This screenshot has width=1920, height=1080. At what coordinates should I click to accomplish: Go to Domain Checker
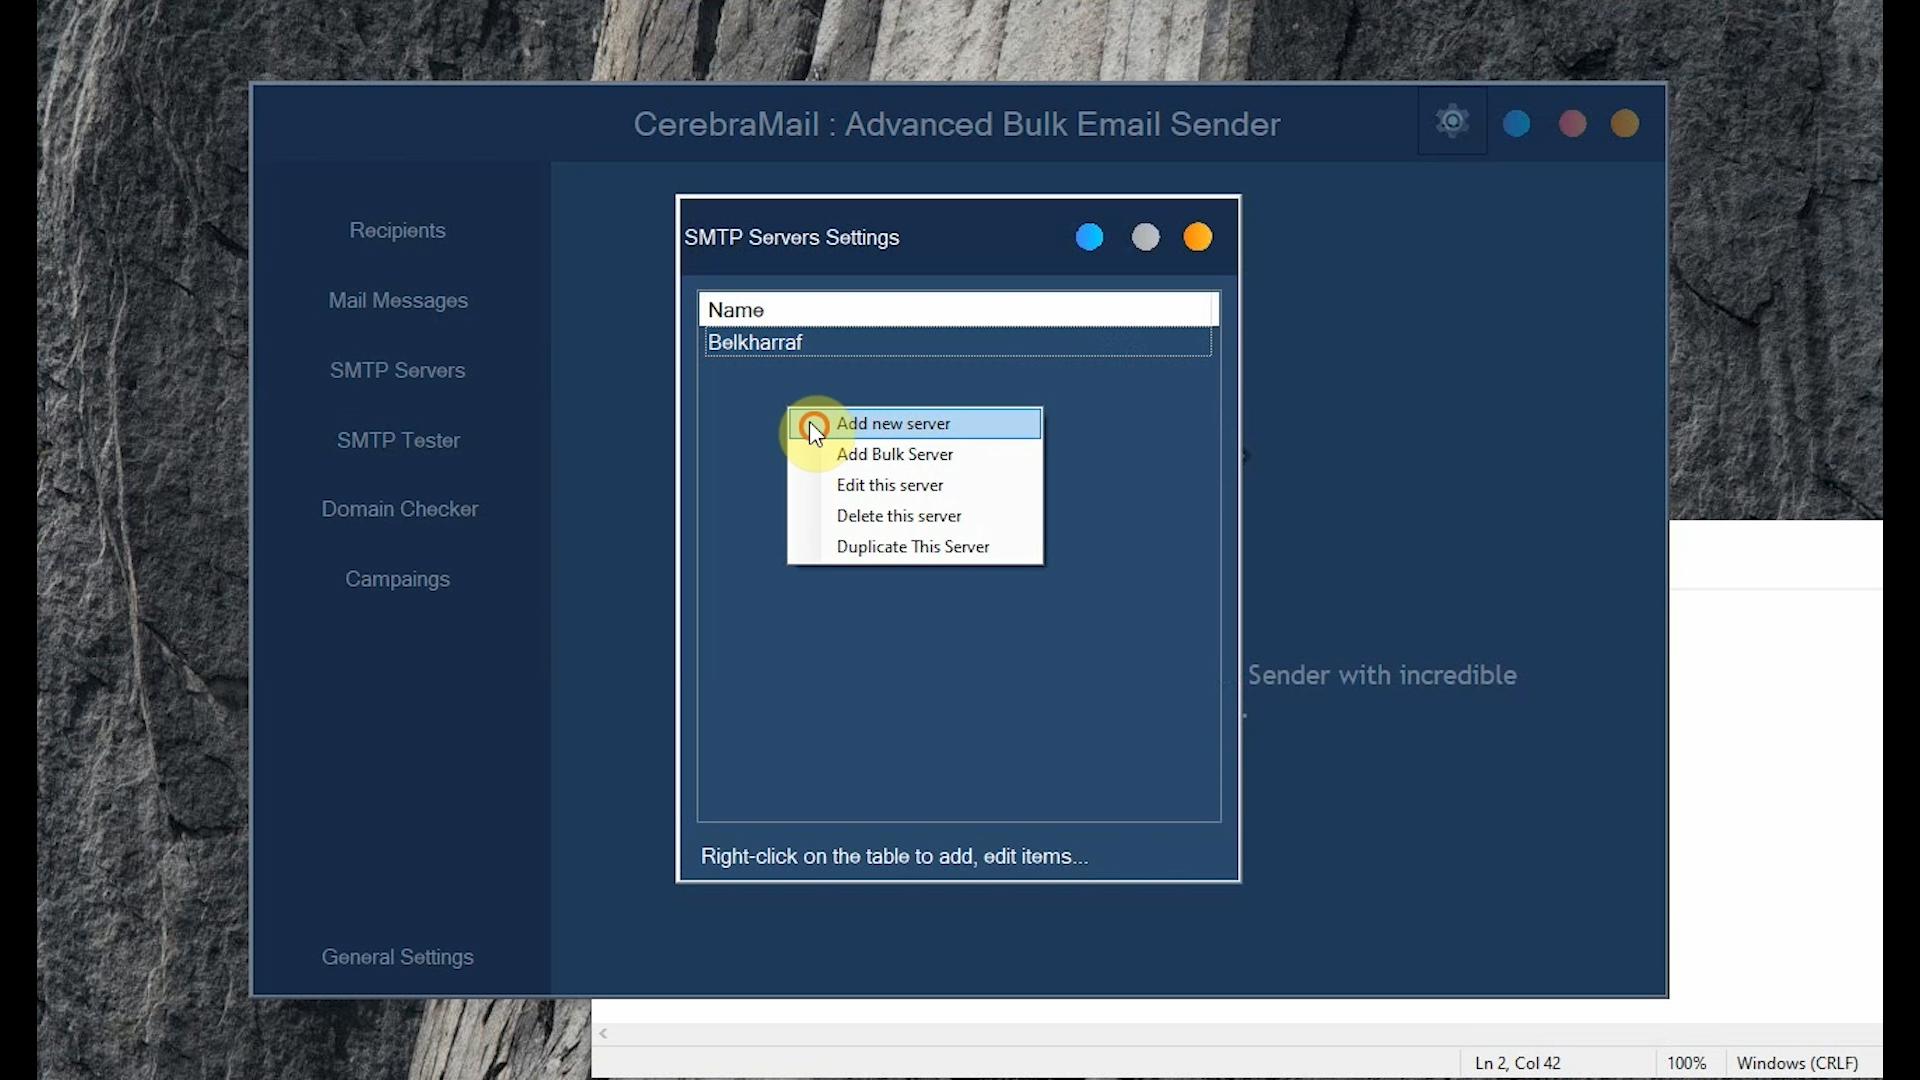[x=400, y=508]
